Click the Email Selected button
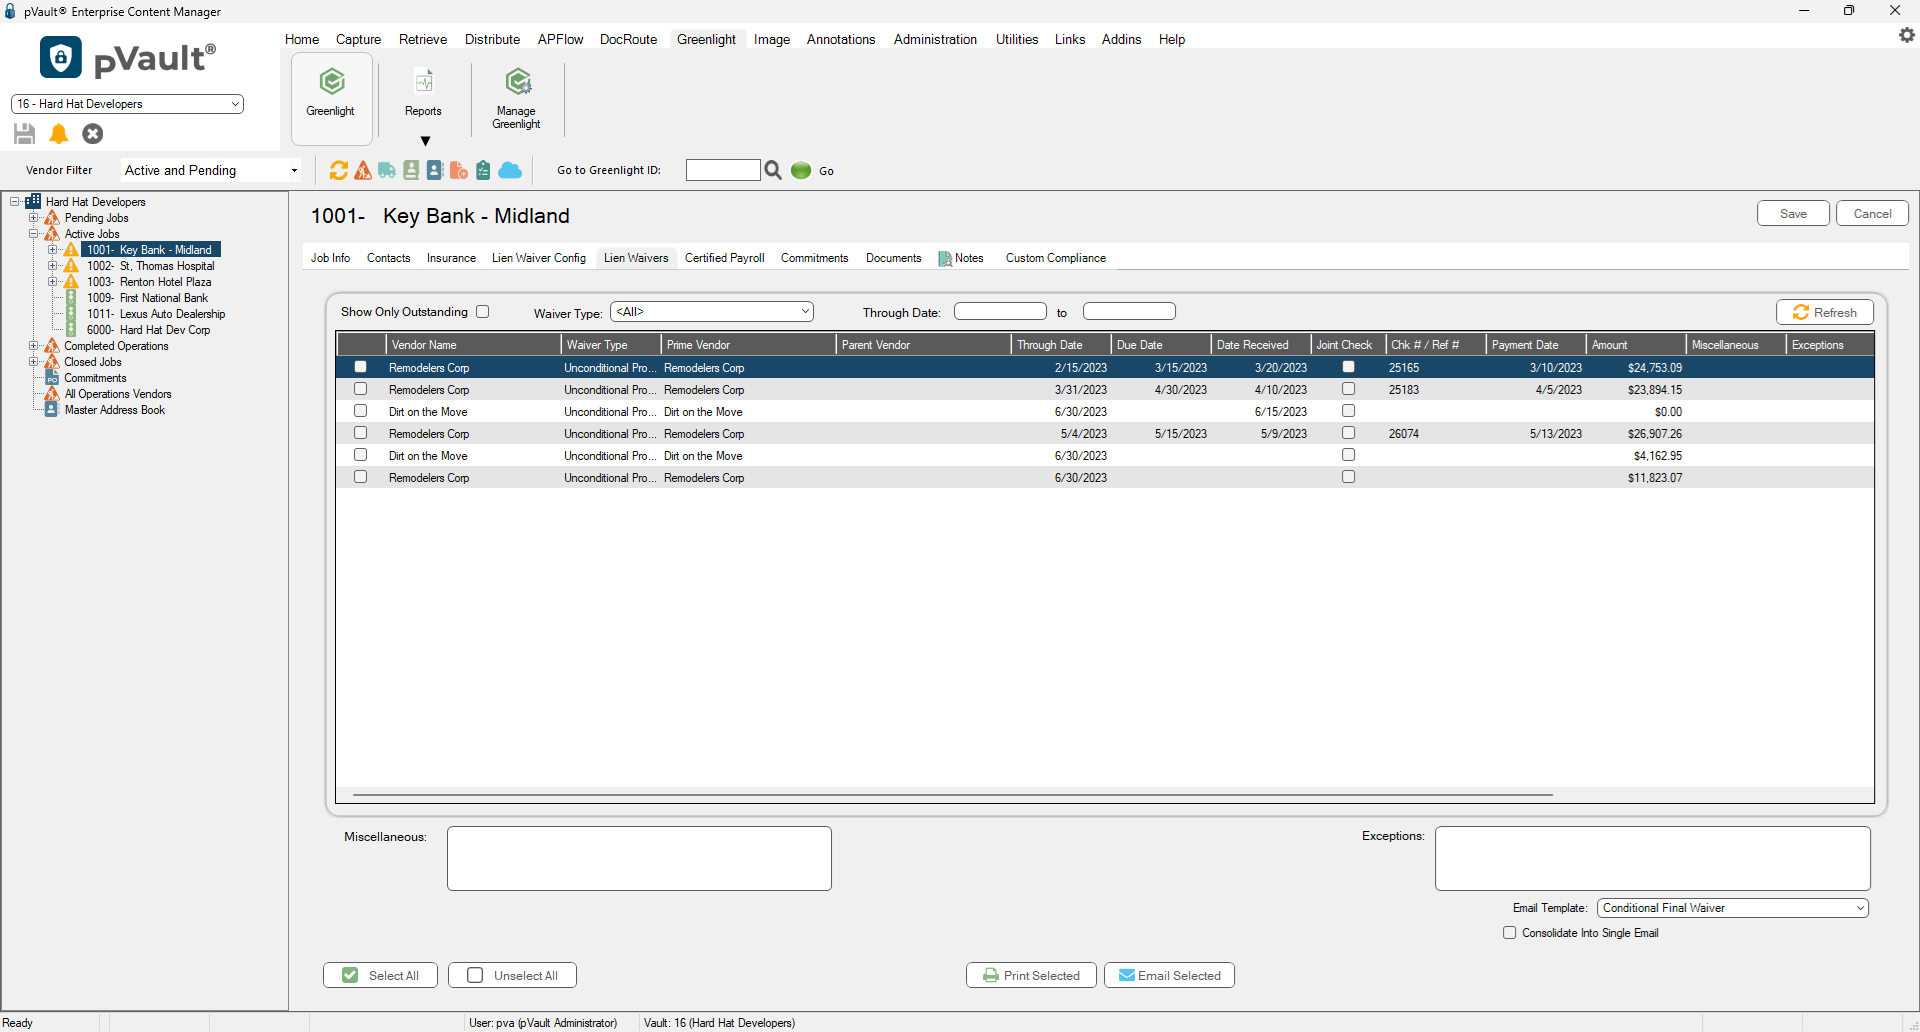 (x=1169, y=975)
